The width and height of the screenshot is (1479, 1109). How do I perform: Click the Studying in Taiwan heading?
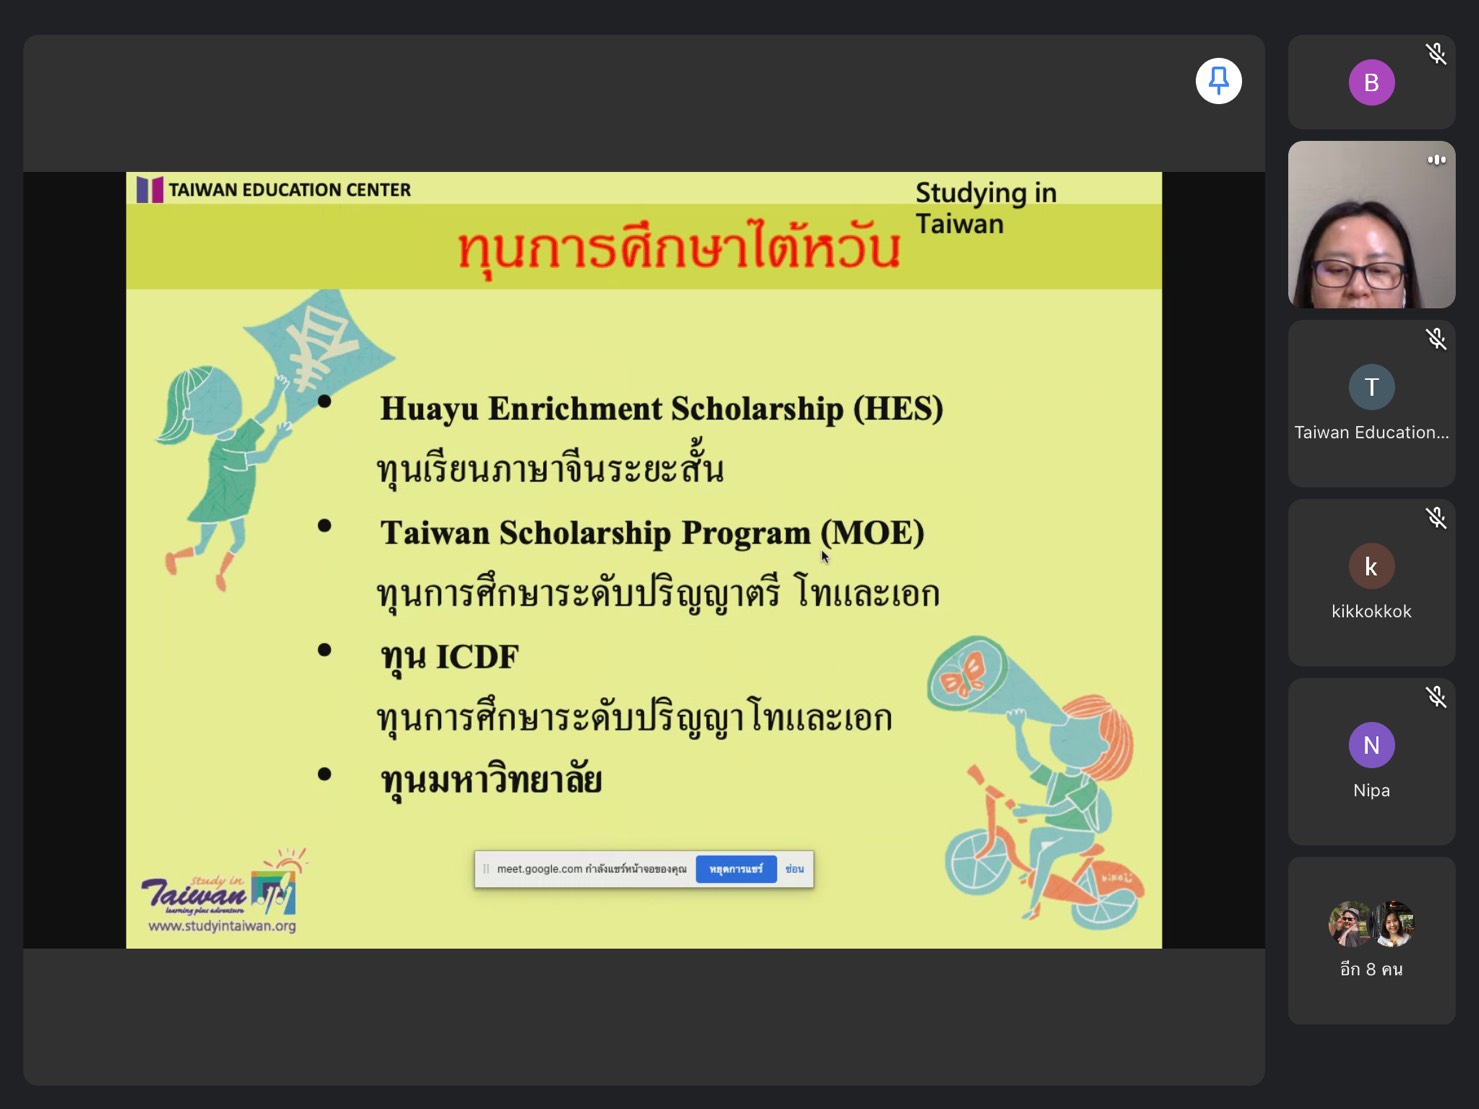point(986,208)
